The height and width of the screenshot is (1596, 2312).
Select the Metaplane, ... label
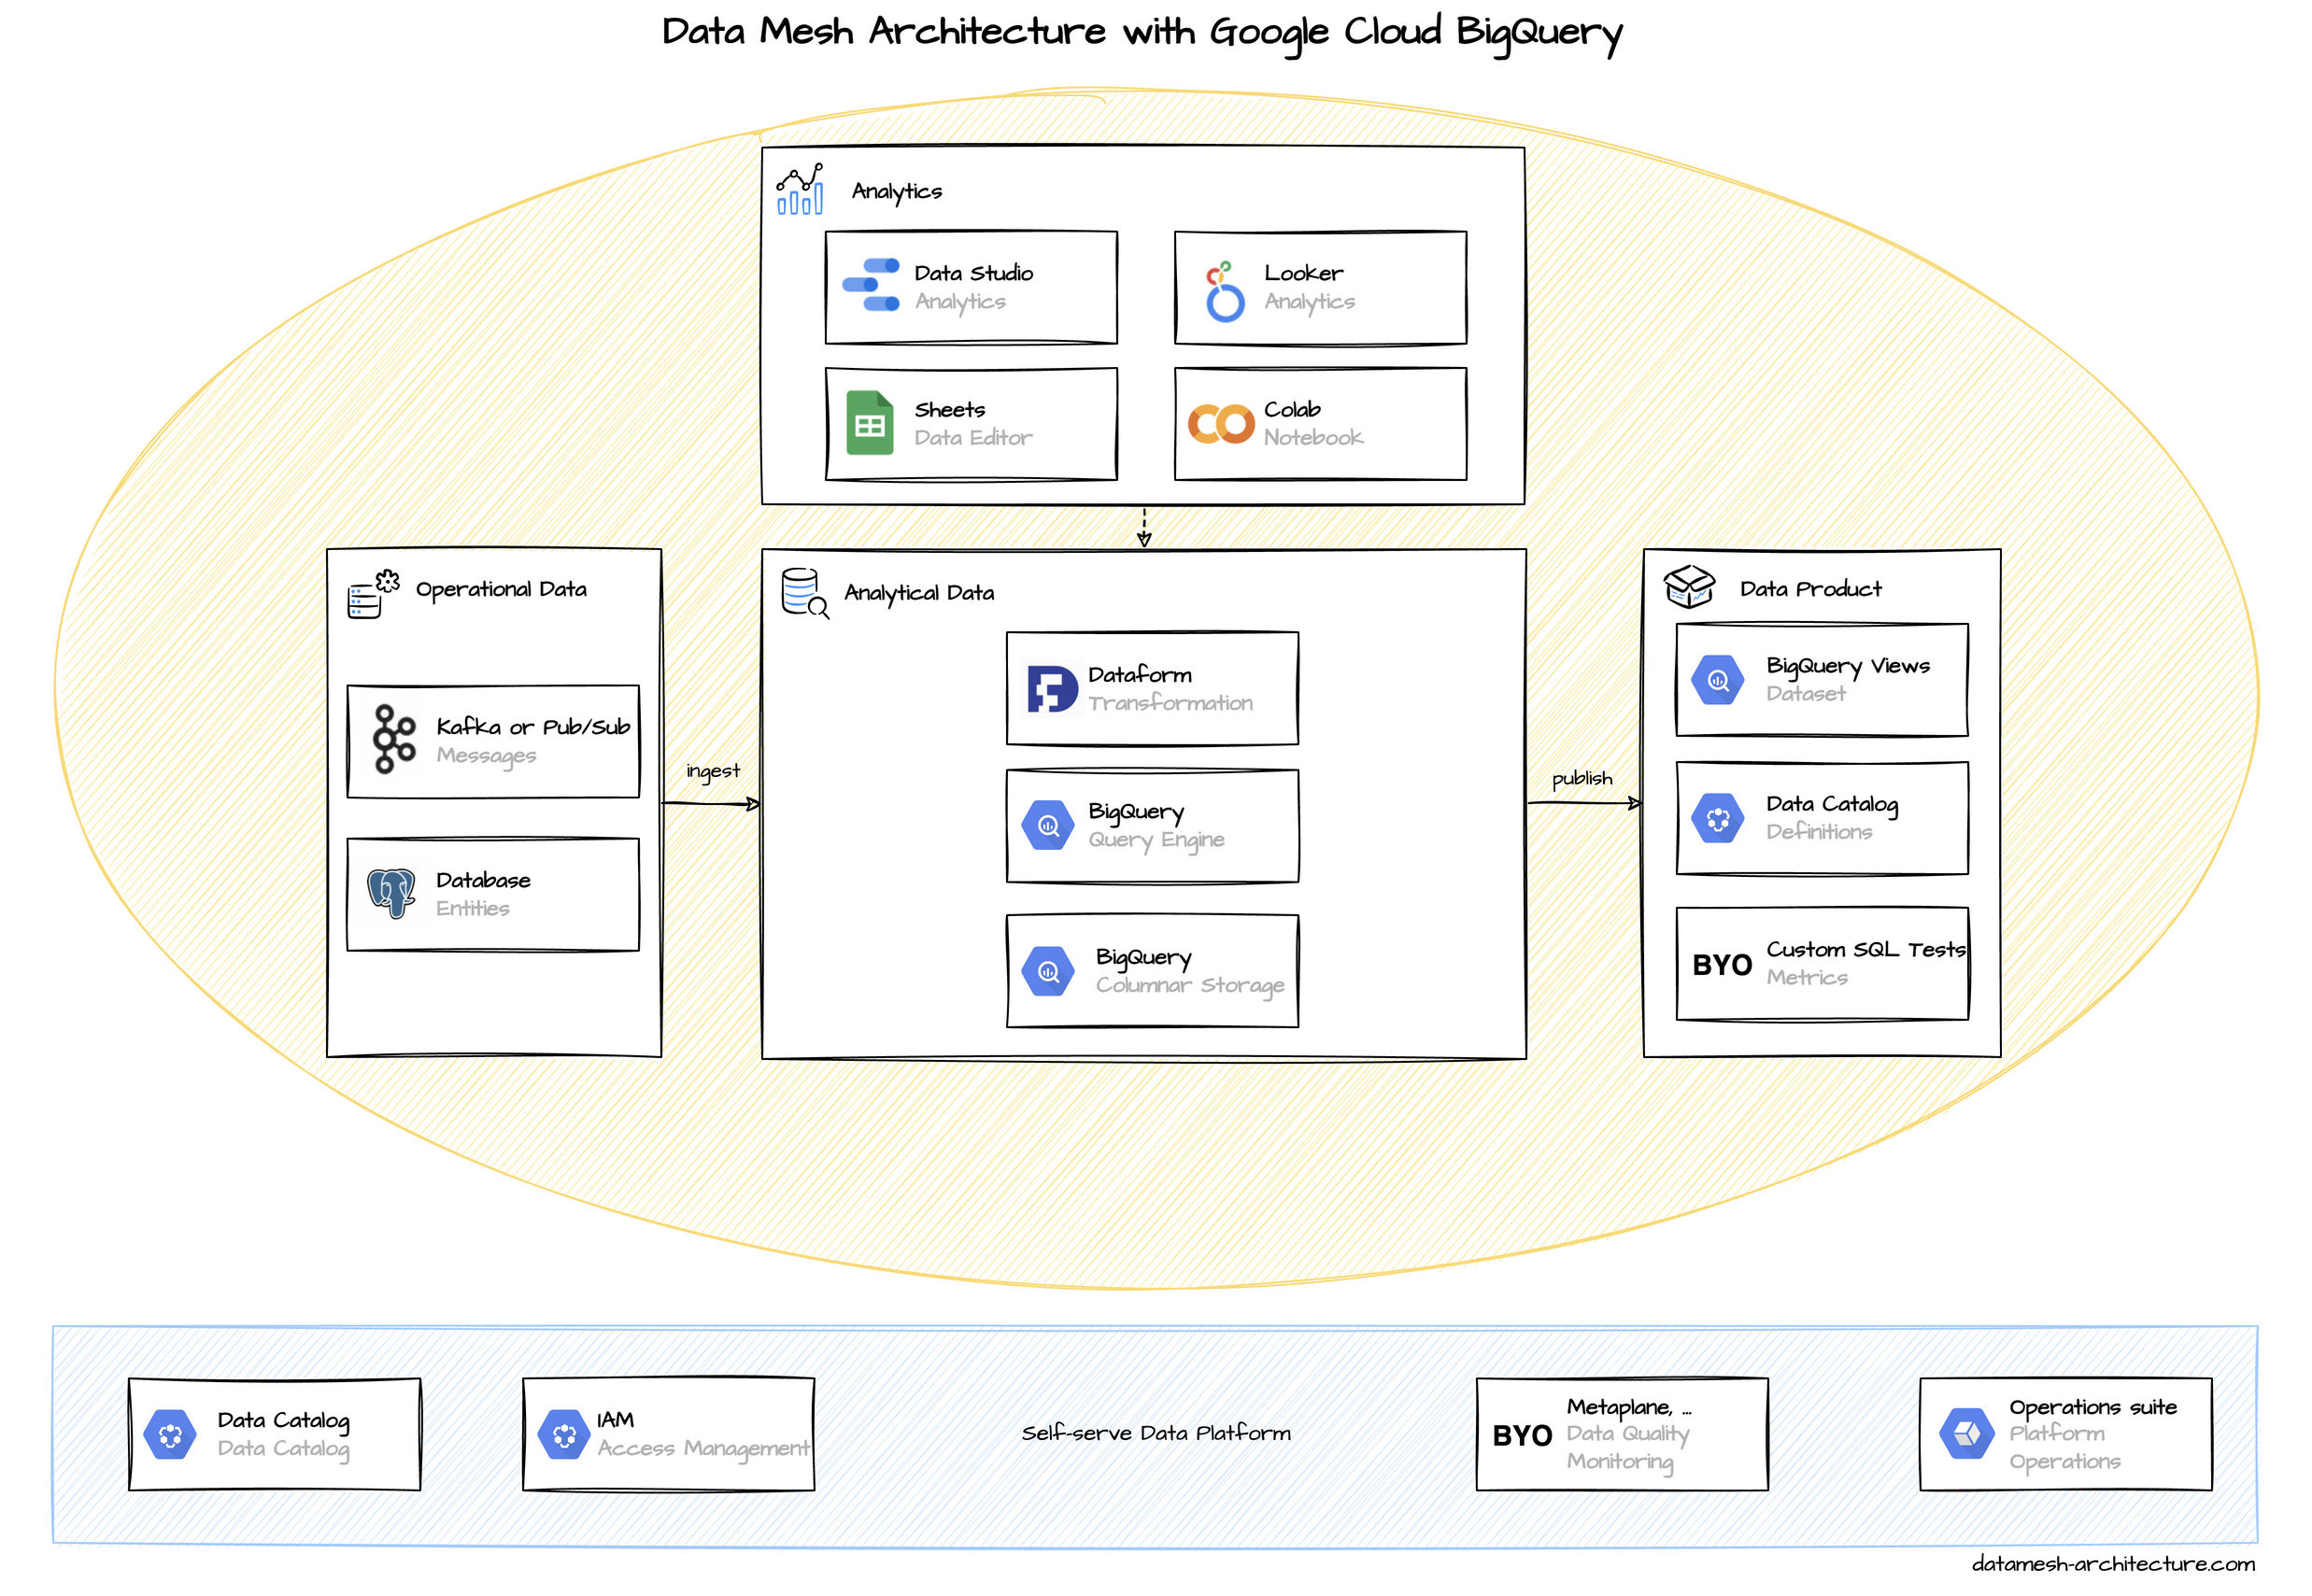[1629, 1407]
